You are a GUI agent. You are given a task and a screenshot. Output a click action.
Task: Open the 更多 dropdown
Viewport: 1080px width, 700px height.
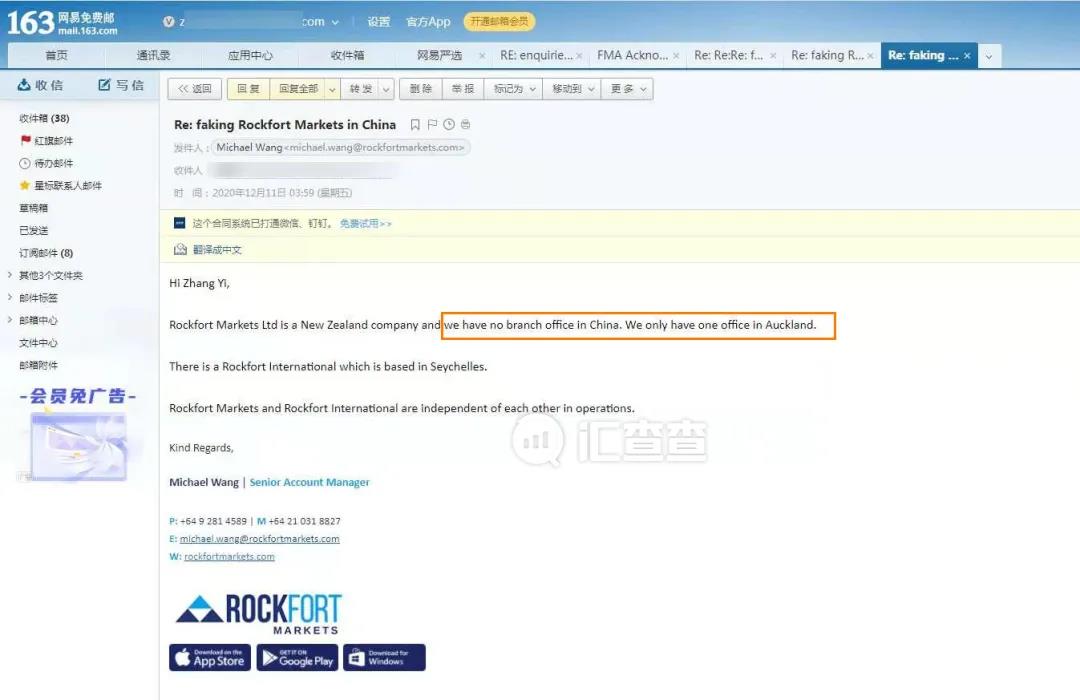pos(627,89)
